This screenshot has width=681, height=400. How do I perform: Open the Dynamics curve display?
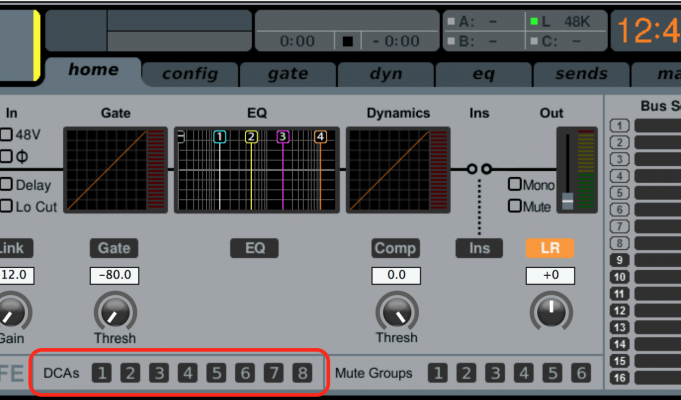click(x=398, y=170)
